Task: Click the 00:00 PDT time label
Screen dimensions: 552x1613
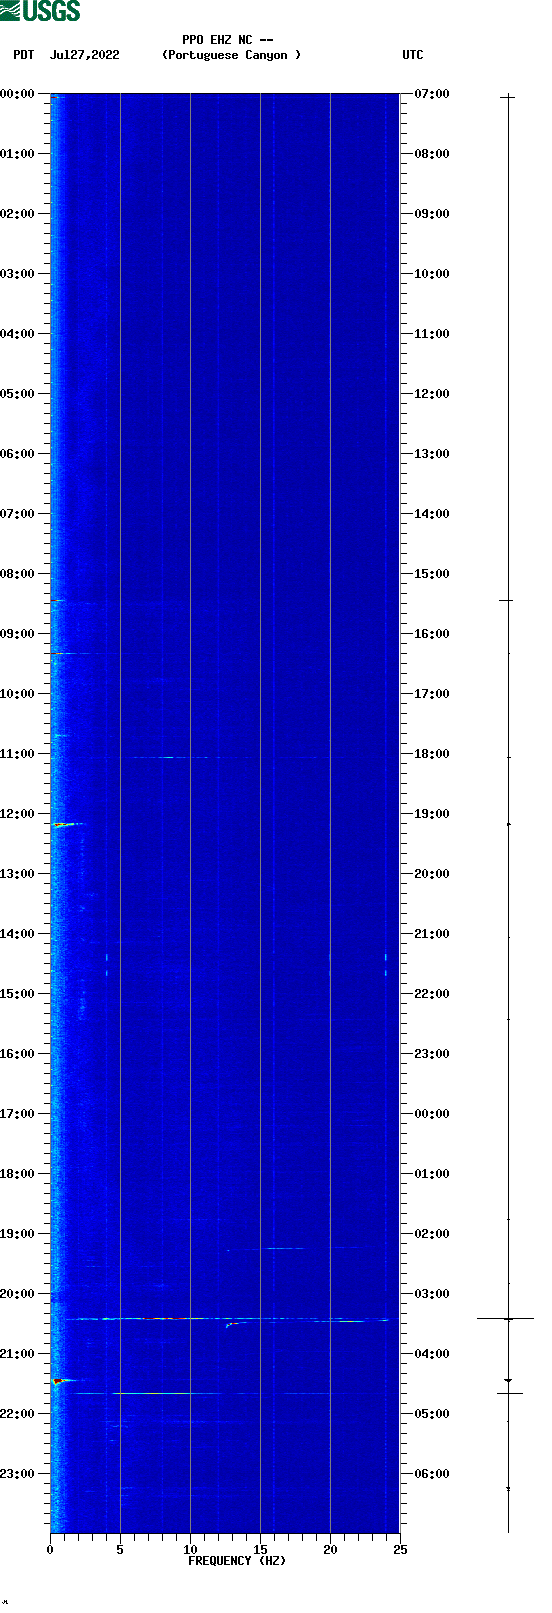Action: (x=17, y=94)
